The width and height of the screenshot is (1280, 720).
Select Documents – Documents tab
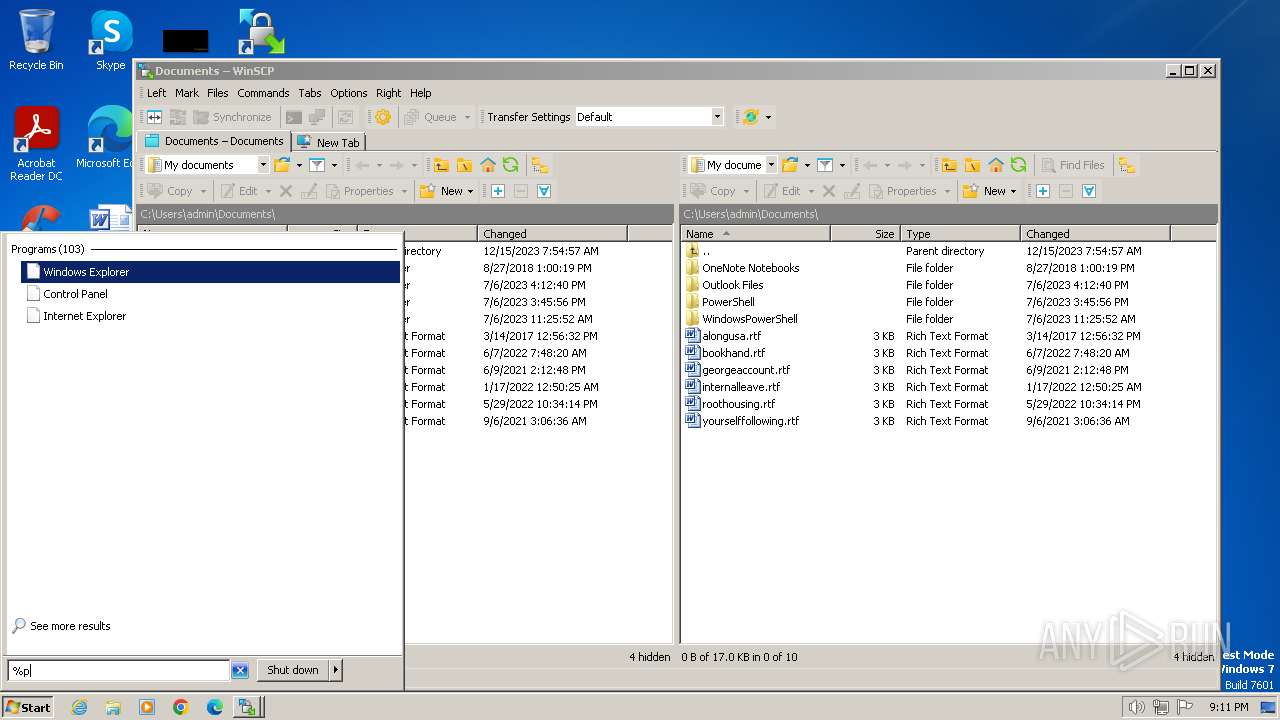(215, 141)
